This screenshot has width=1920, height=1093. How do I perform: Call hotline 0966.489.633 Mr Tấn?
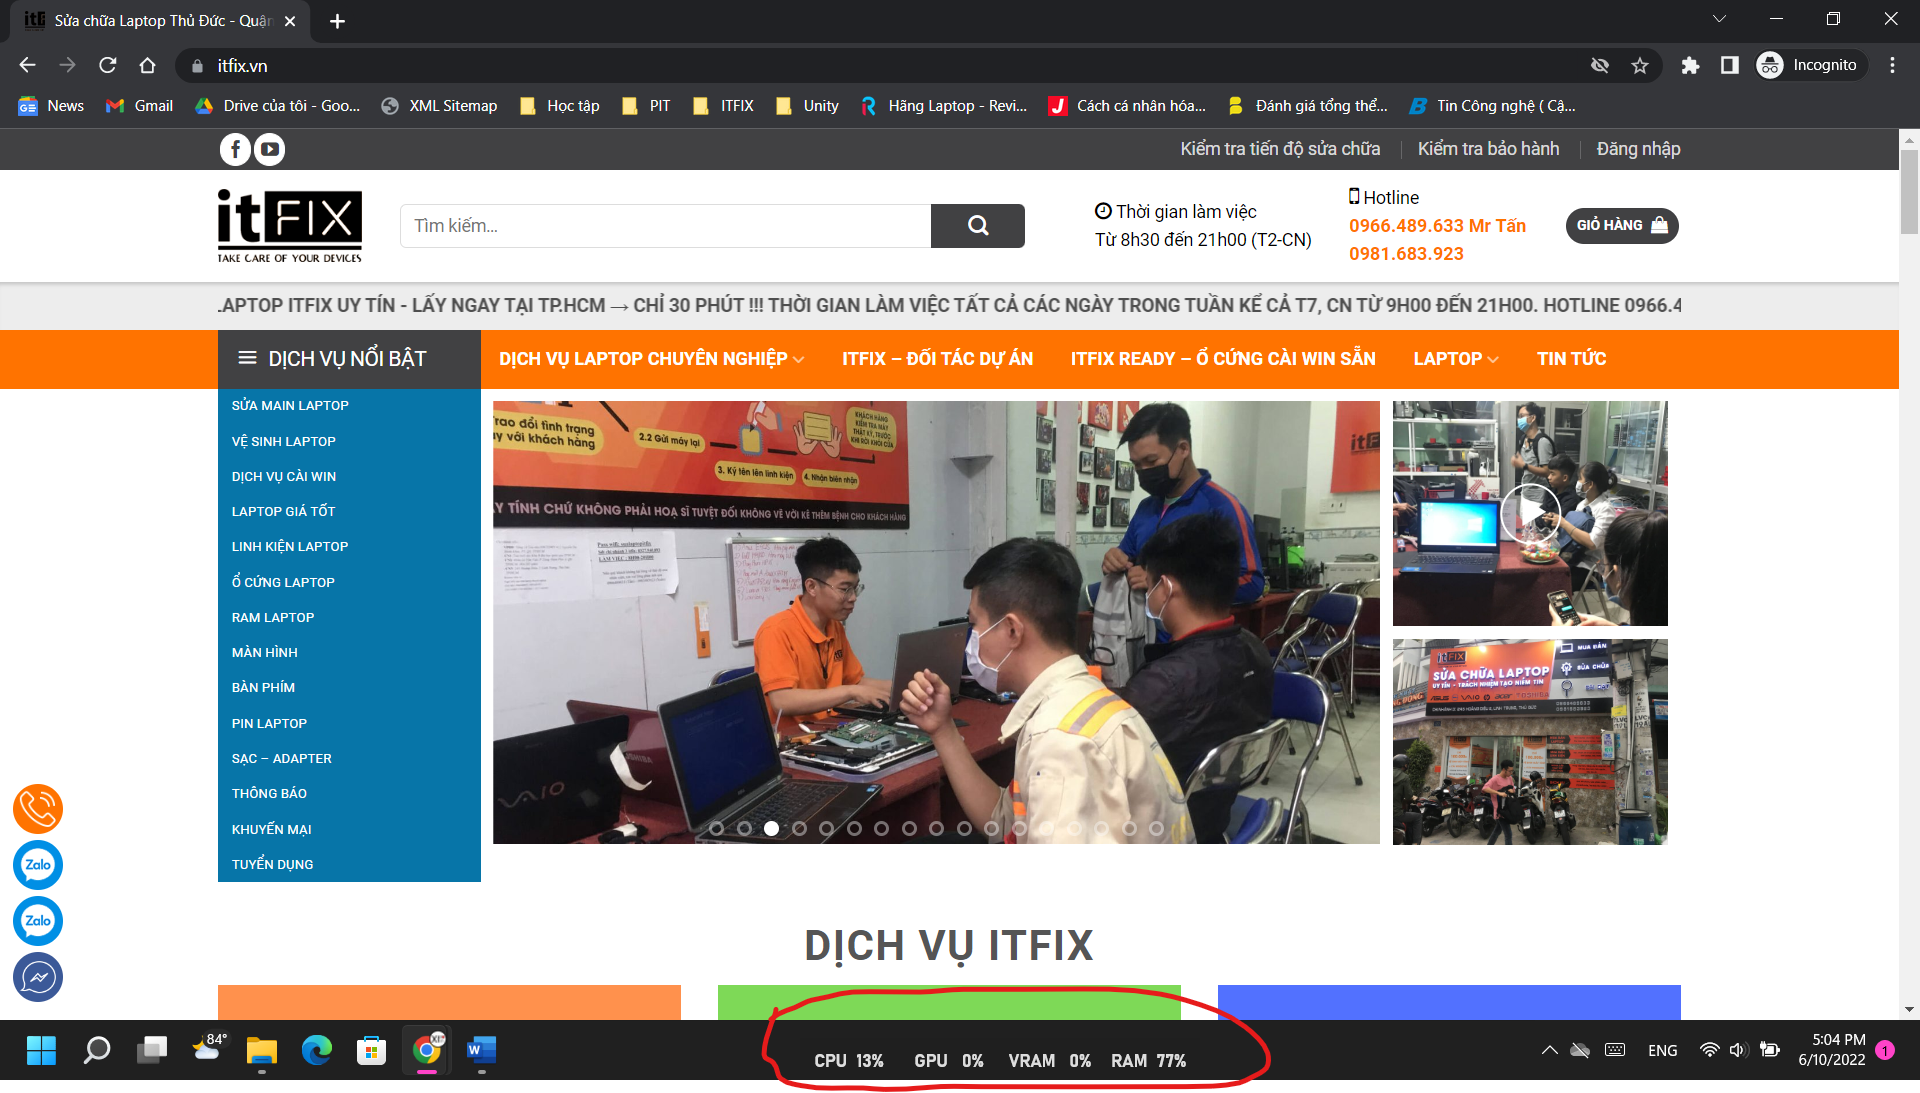click(x=1437, y=226)
